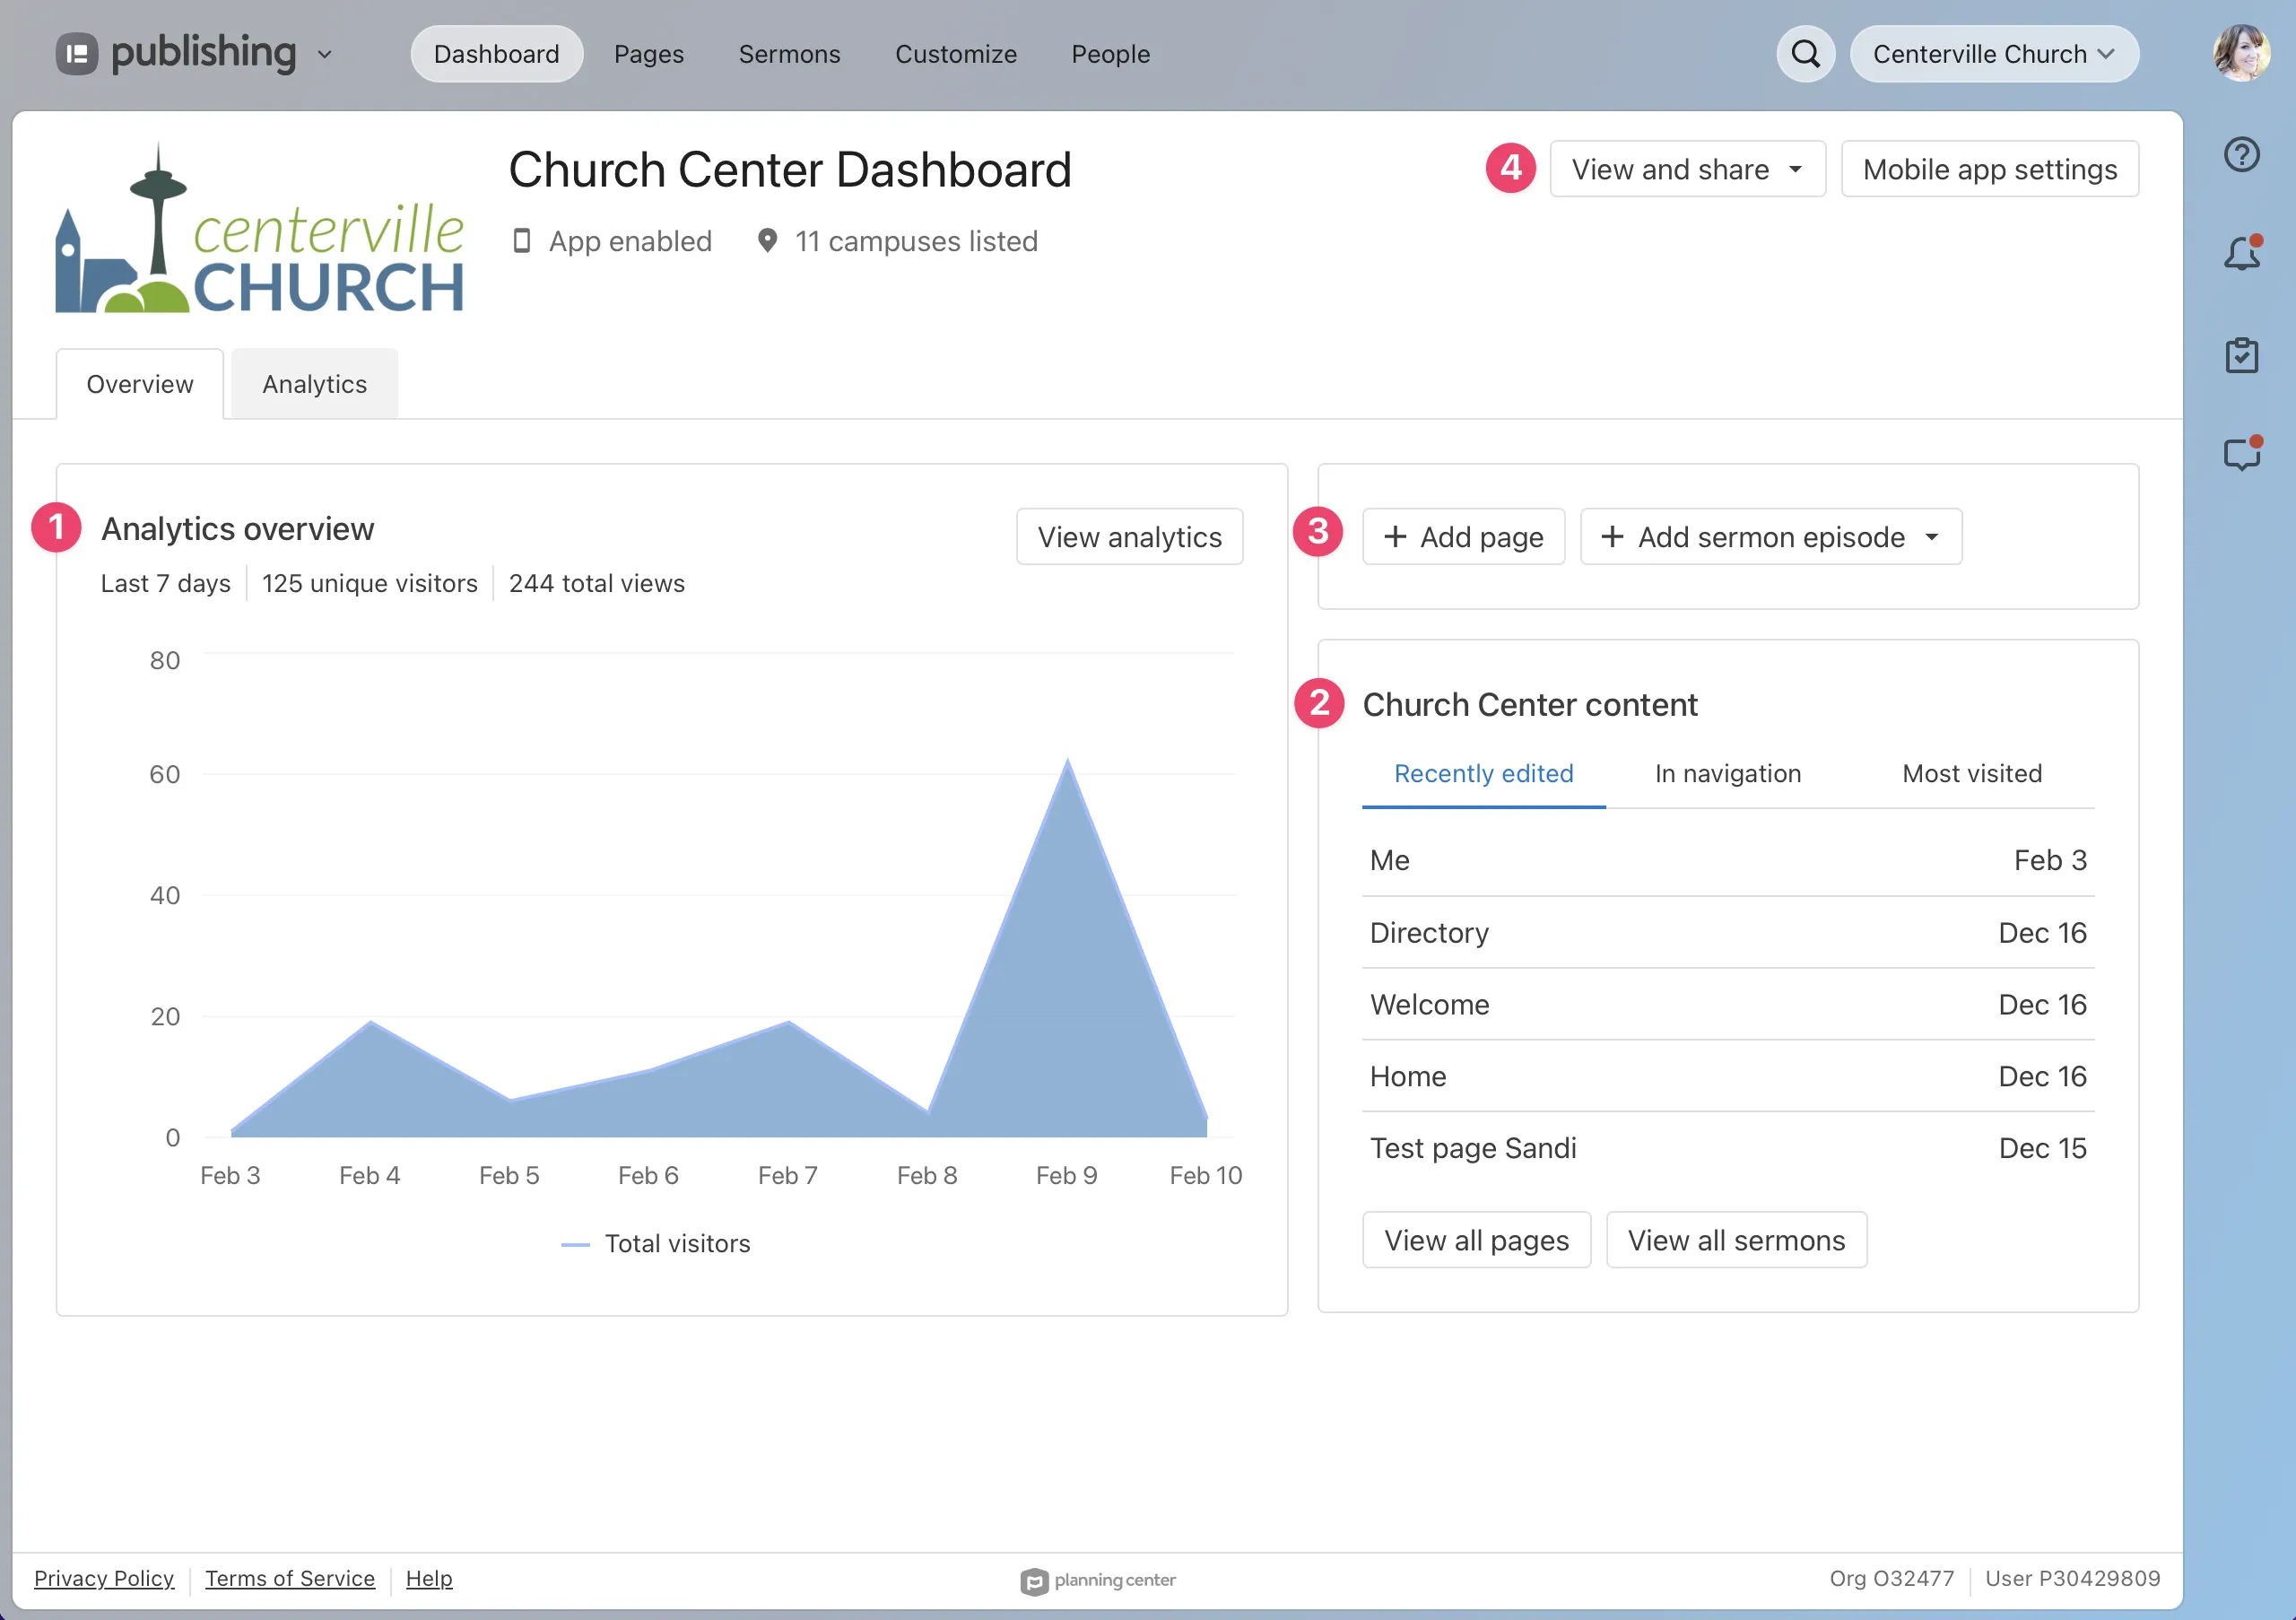
Task: Switch to the Analytics tab
Action: point(314,383)
